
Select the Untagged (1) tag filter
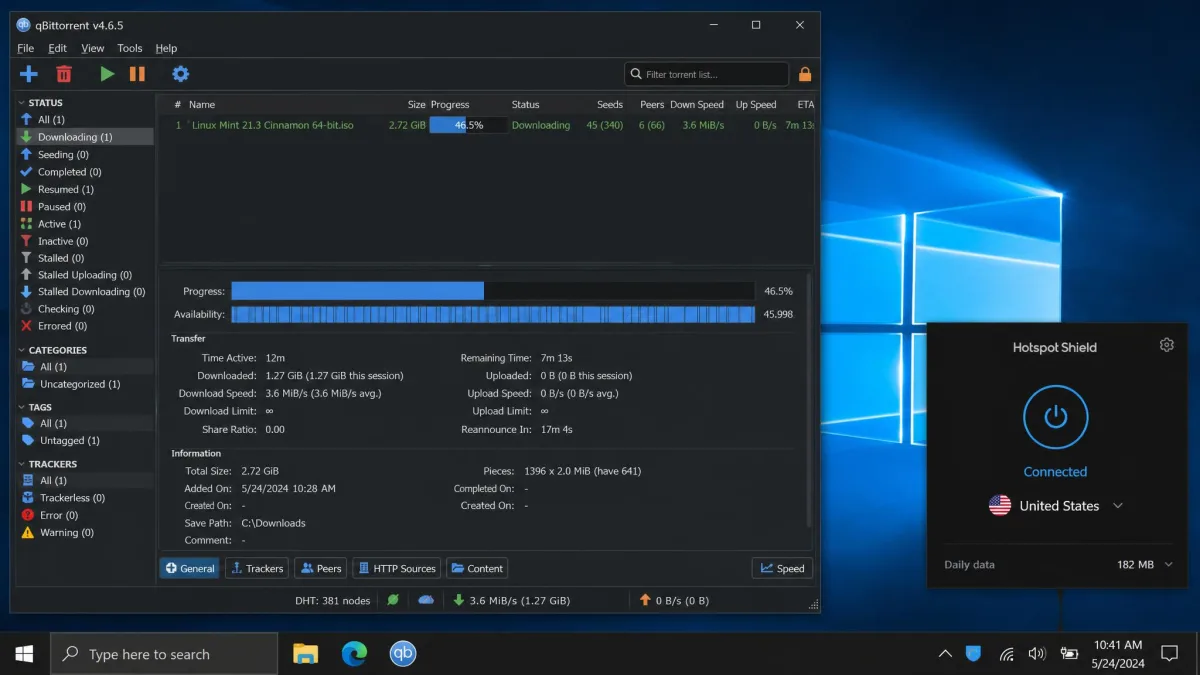[85, 441]
